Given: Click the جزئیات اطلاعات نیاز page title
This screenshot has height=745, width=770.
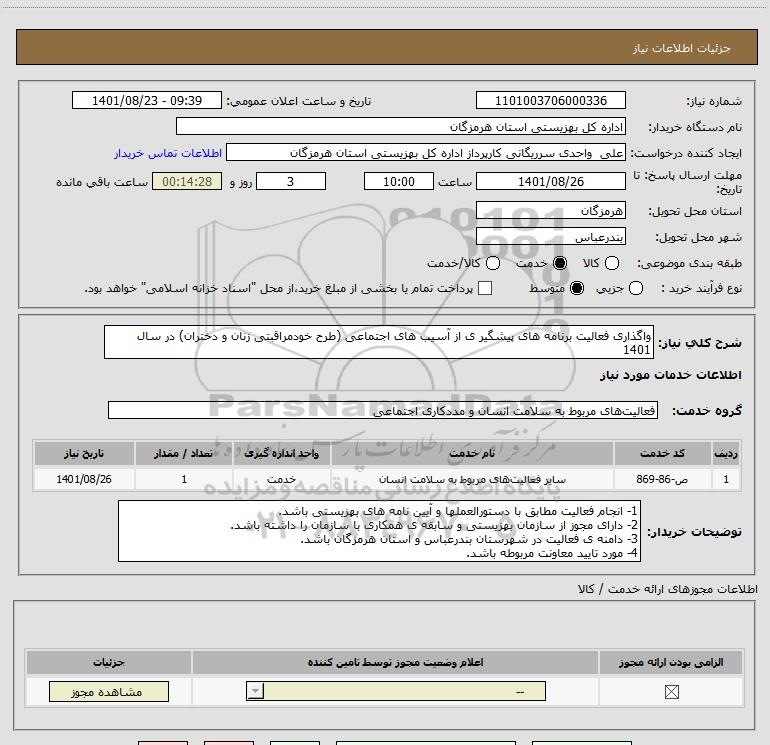Looking at the screenshot, I should pyautogui.click(x=681, y=48).
